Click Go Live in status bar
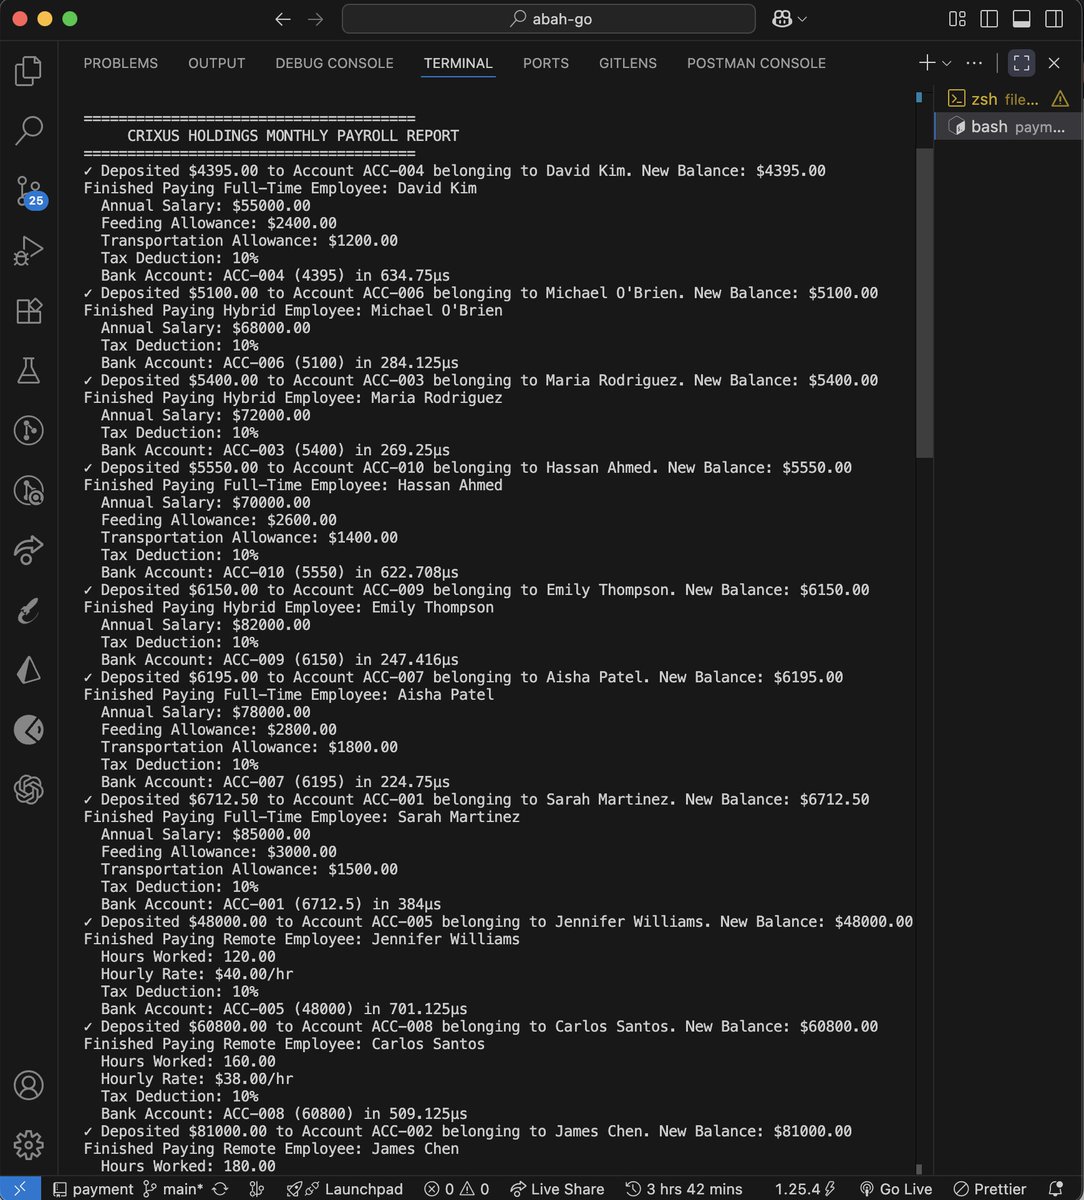 pyautogui.click(x=896, y=1189)
